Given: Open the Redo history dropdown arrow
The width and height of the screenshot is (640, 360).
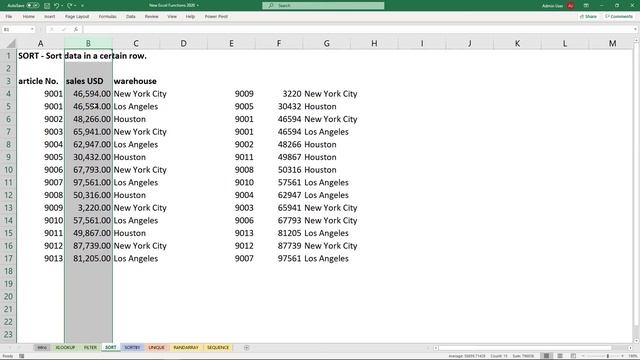Looking at the screenshot, I should pos(76,6).
